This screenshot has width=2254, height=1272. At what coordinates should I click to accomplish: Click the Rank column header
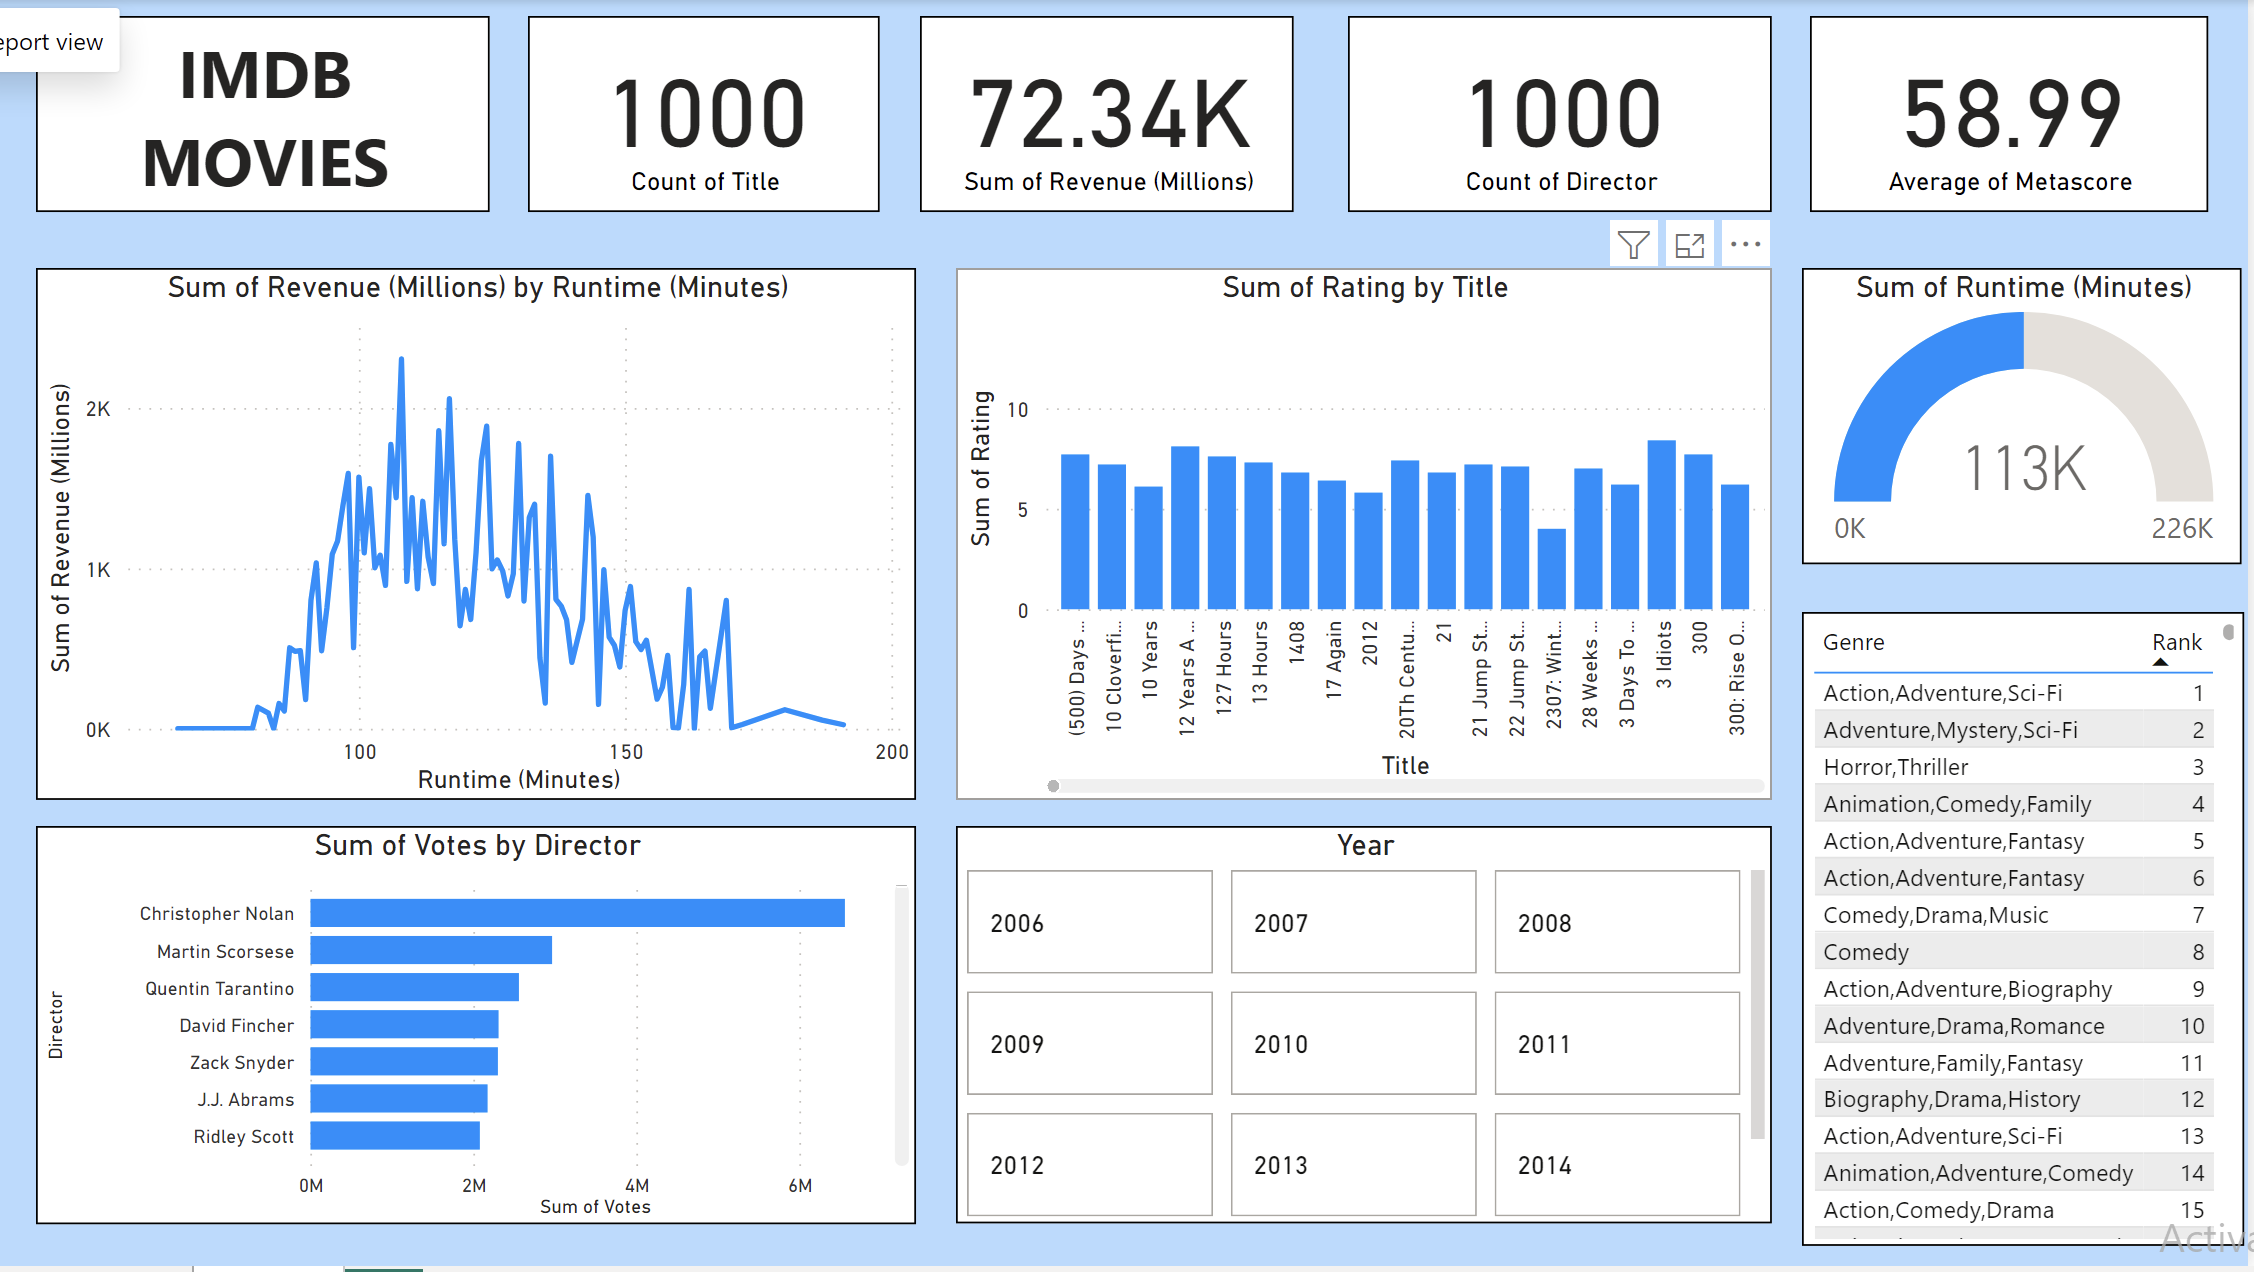pos(2176,642)
